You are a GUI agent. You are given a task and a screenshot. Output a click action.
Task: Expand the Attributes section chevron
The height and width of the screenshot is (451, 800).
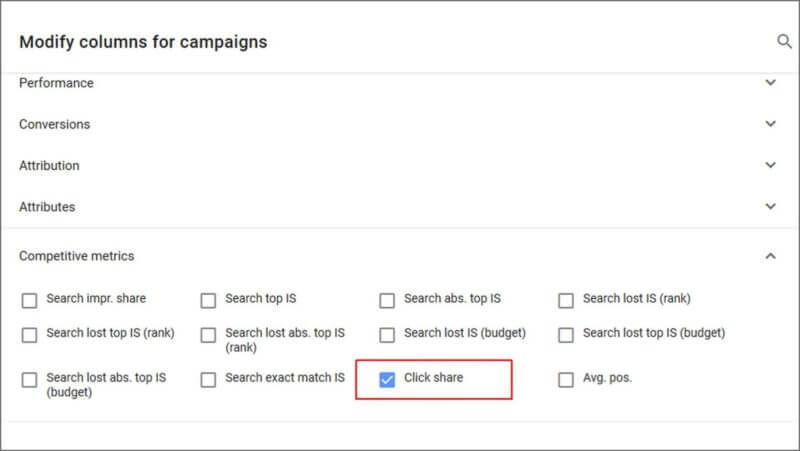[x=770, y=207]
